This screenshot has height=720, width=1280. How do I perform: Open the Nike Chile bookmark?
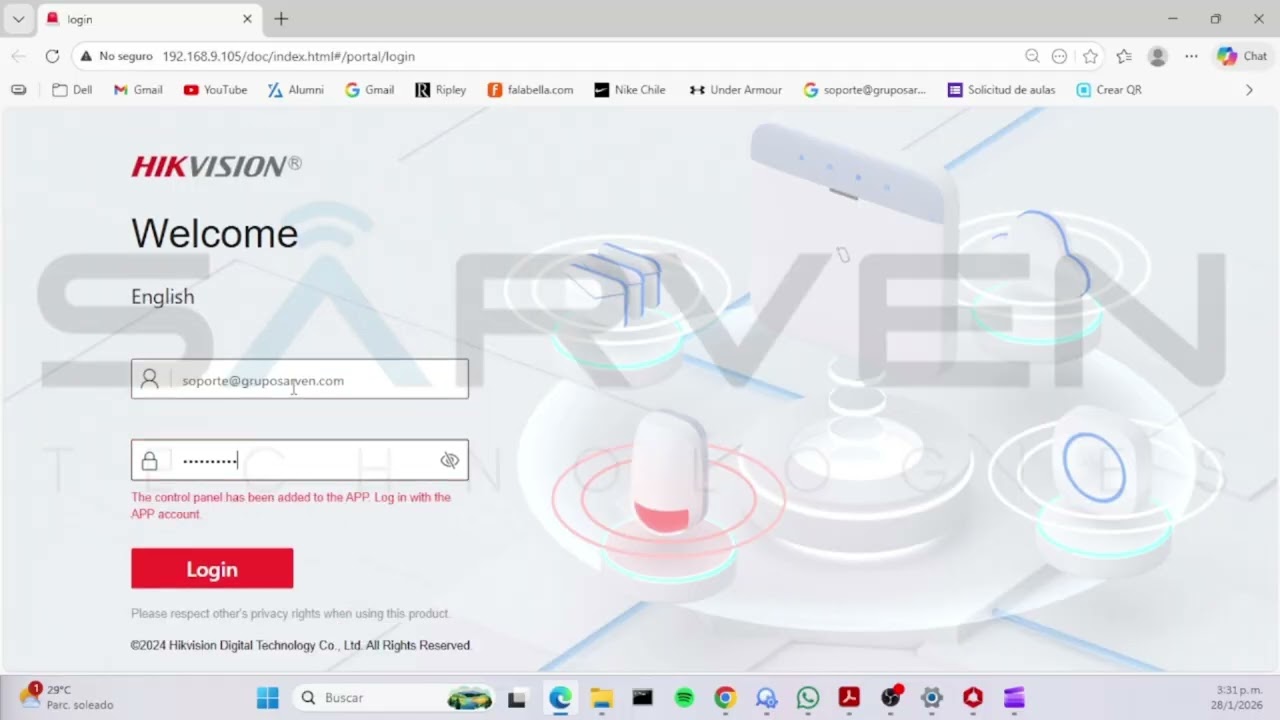[x=630, y=89]
